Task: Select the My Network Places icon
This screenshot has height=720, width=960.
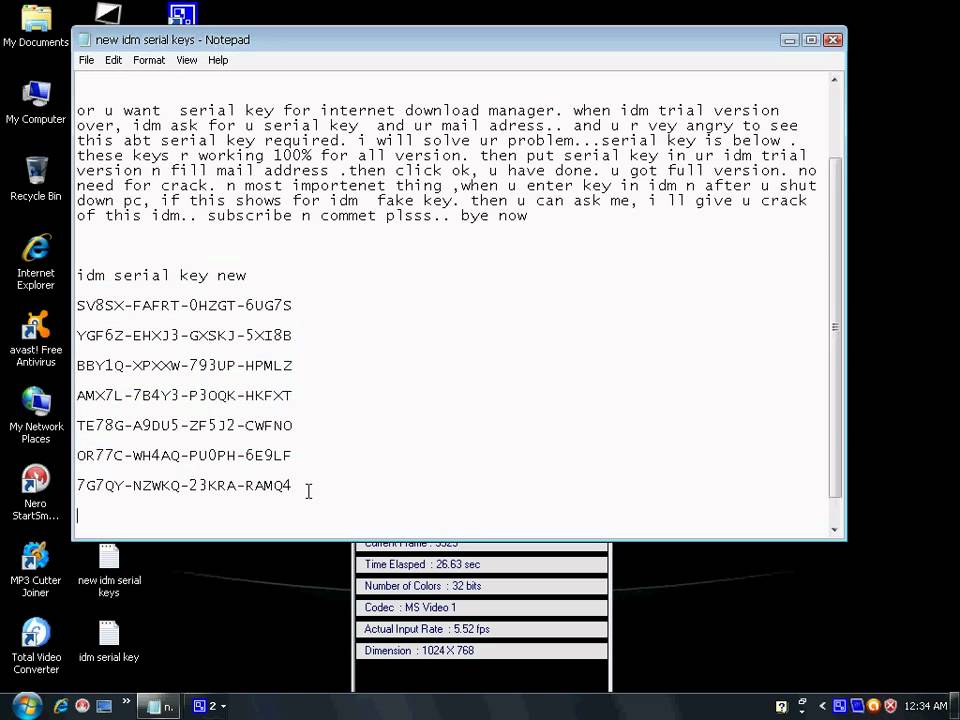Action: pyautogui.click(x=36, y=415)
